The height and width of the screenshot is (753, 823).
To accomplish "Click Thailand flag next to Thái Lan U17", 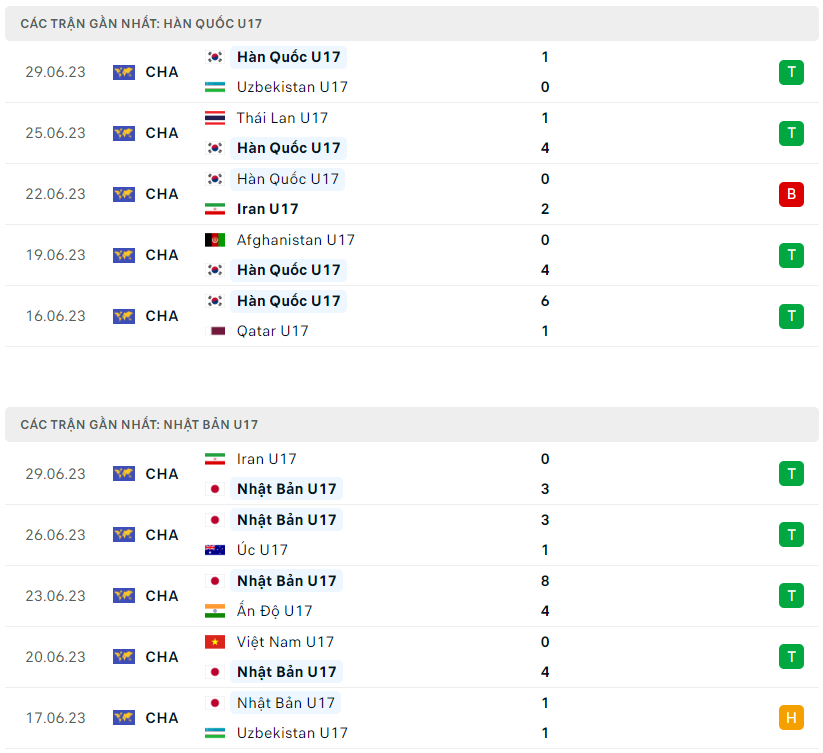I will [215, 118].
